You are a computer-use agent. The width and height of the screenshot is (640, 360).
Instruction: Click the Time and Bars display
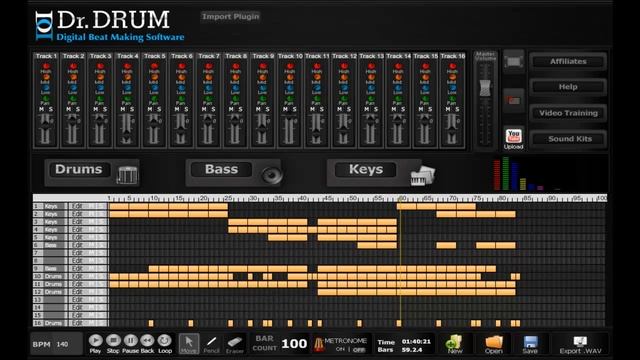(x=404, y=345)
